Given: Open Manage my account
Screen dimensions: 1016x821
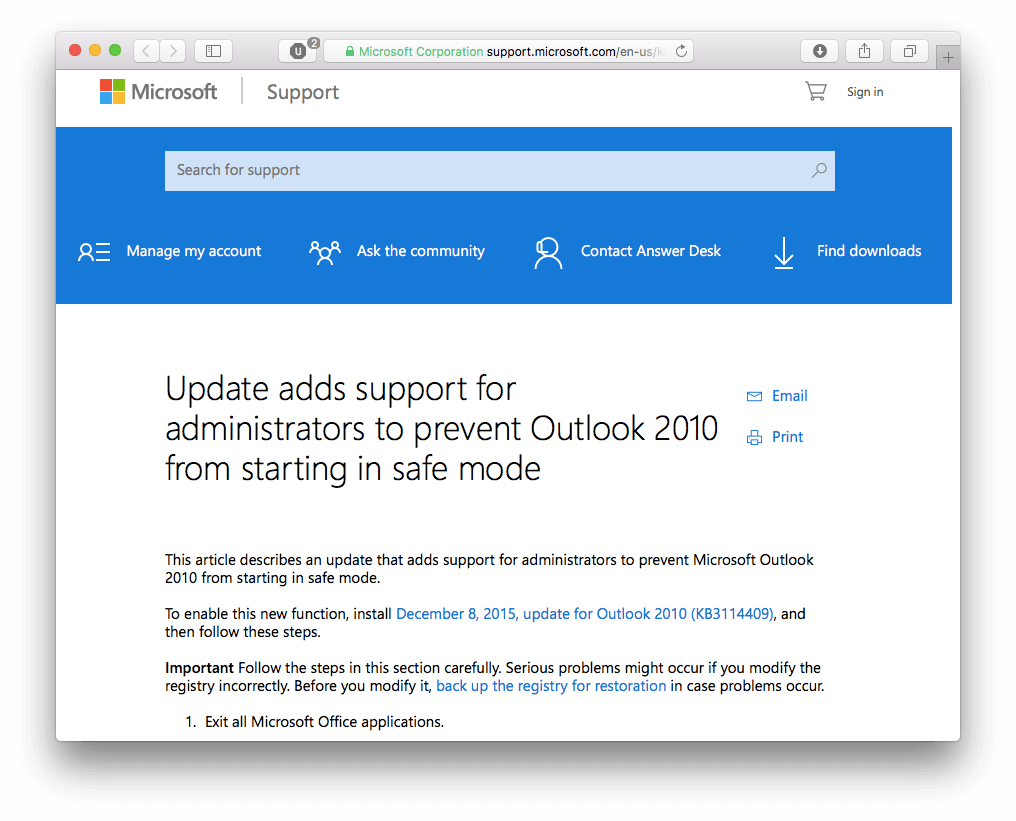Looking at the screenshot, I should tap(194, 251).
